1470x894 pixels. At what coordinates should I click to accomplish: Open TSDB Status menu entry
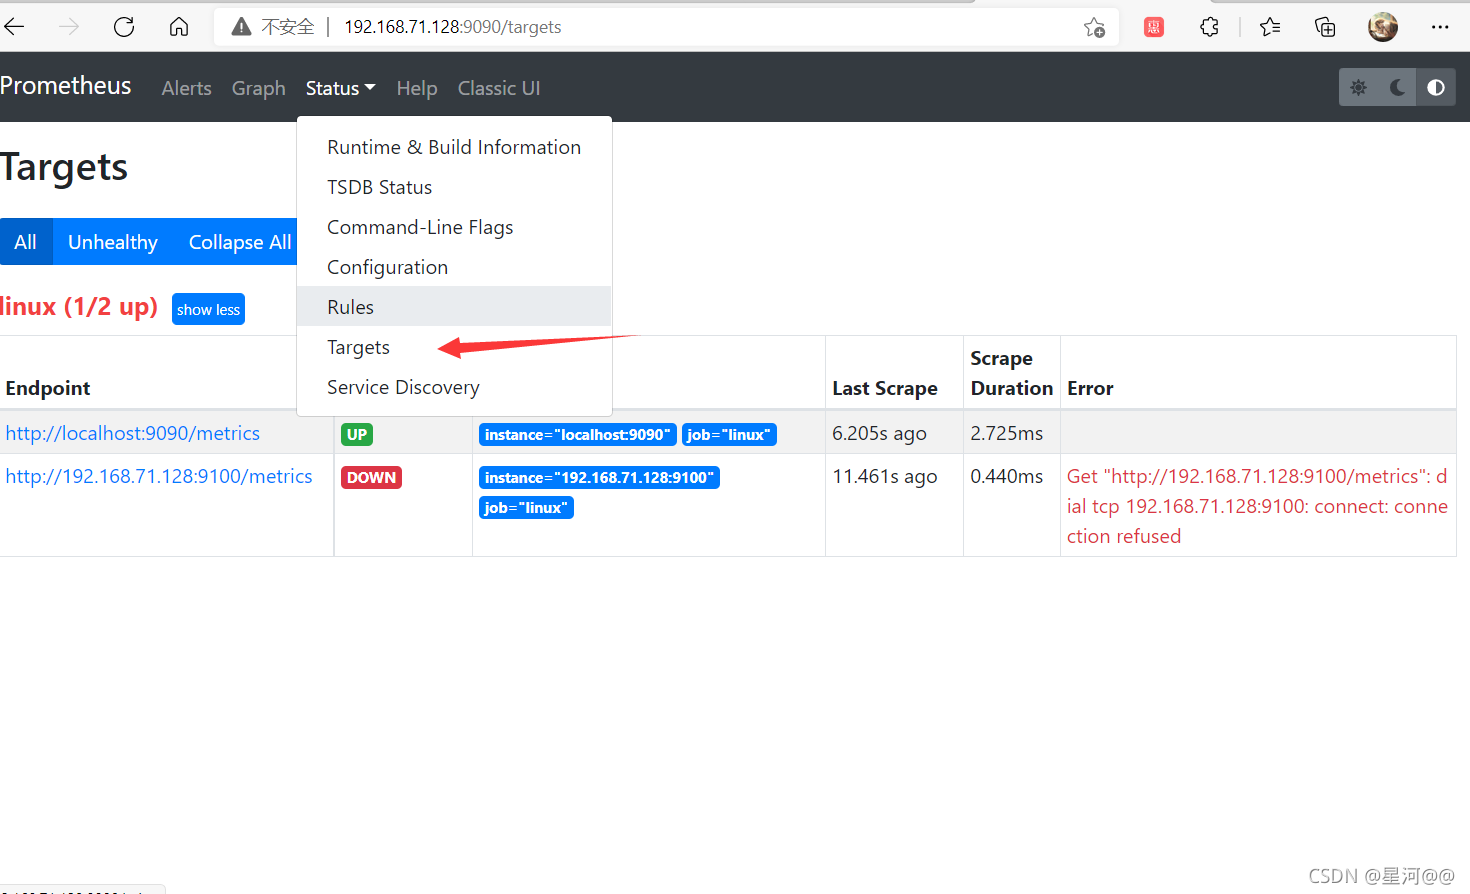[x=454, y=187]
